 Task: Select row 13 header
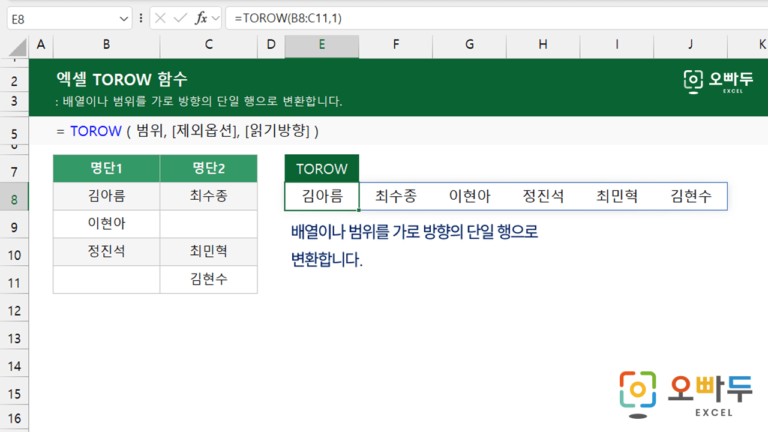(x=14, y=338)
